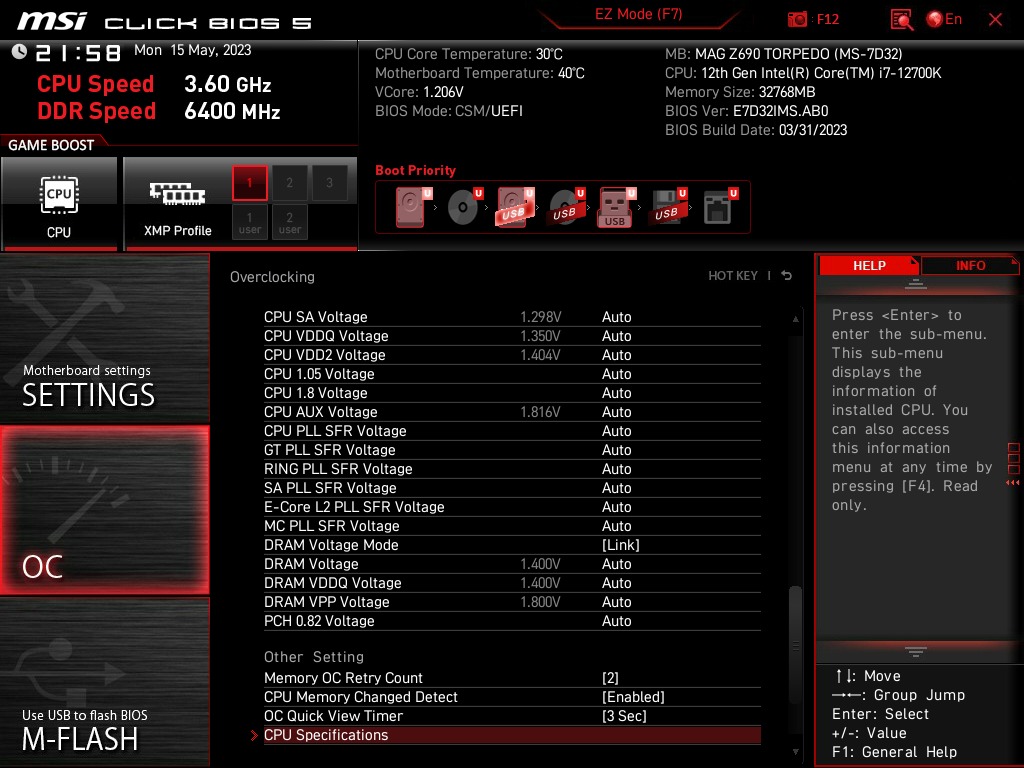Select the CD/DVD boot device icon

coord(464,207)
